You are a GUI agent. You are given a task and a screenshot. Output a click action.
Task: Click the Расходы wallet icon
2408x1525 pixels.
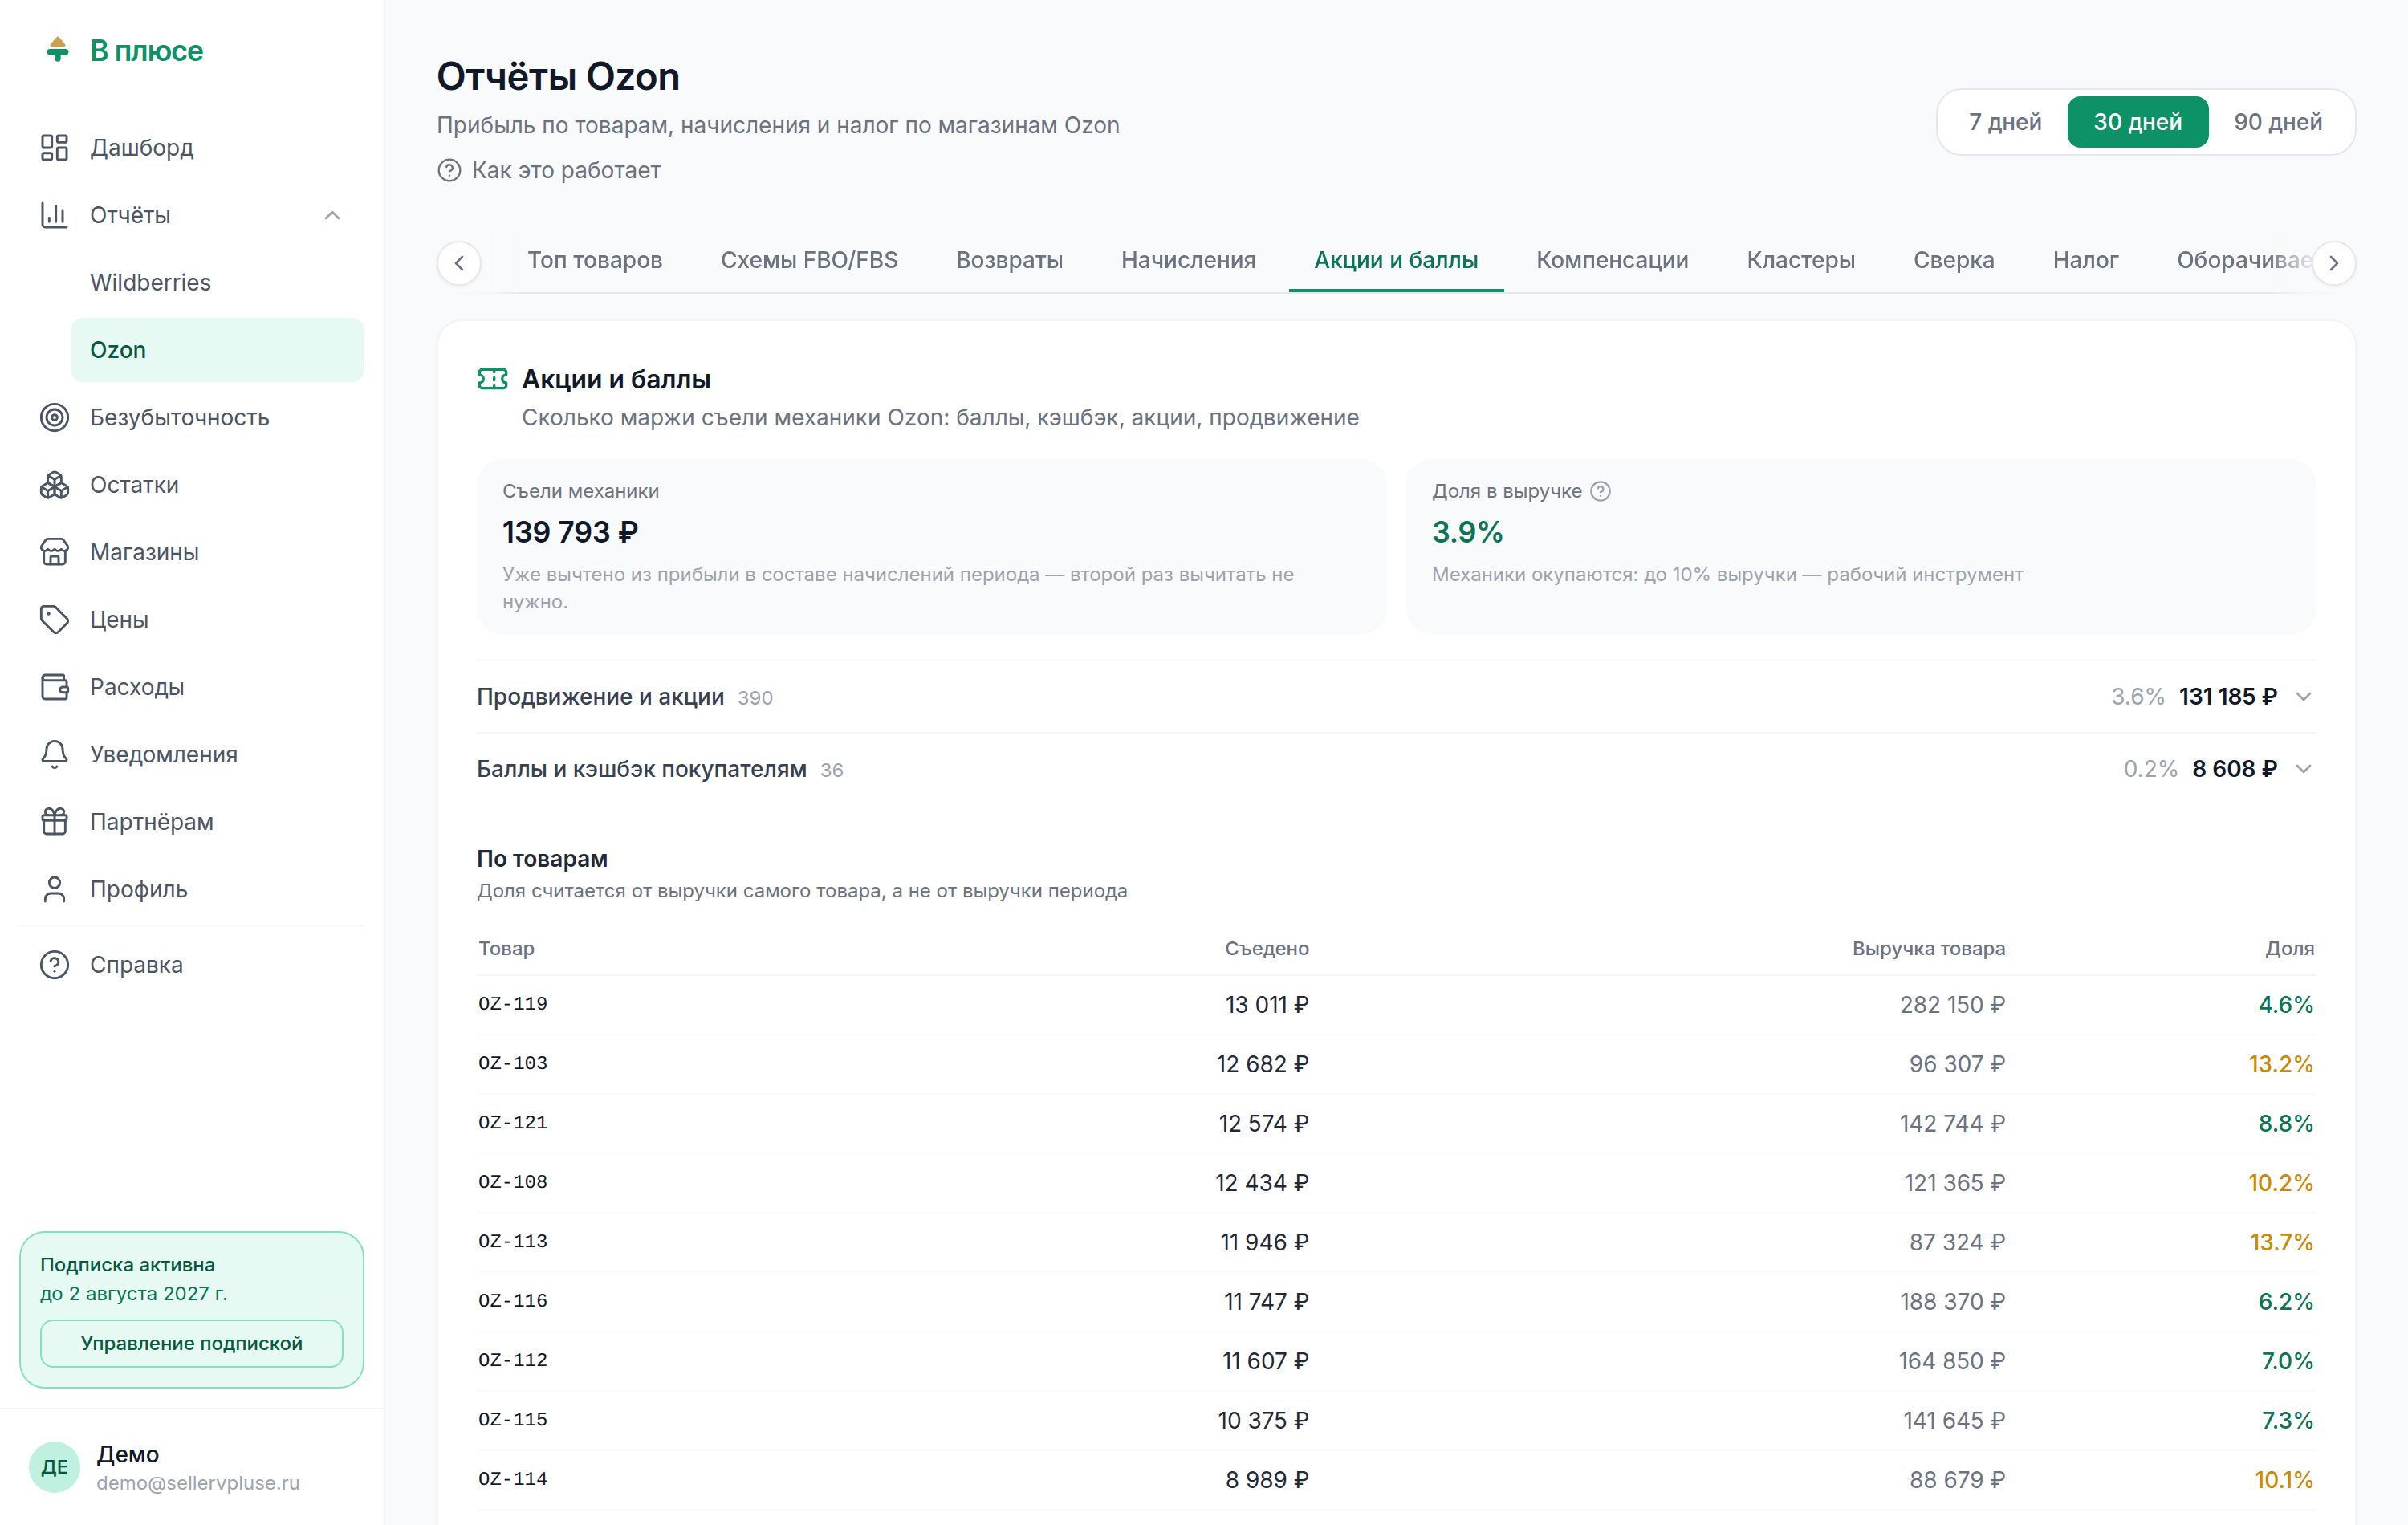pyautogui.click(x=54, y=687)
